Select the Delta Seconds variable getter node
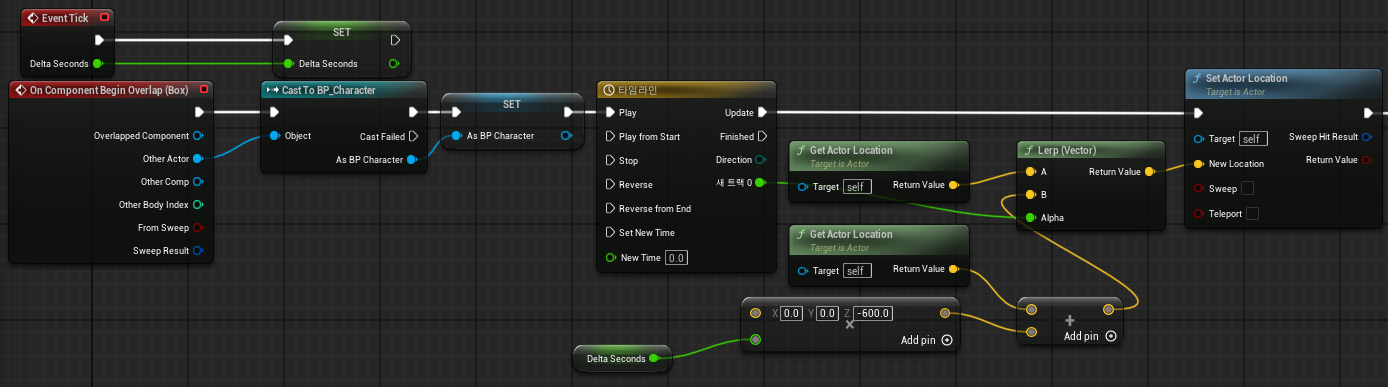Viewport: 1388px width, 387px height. click(621, 358)
